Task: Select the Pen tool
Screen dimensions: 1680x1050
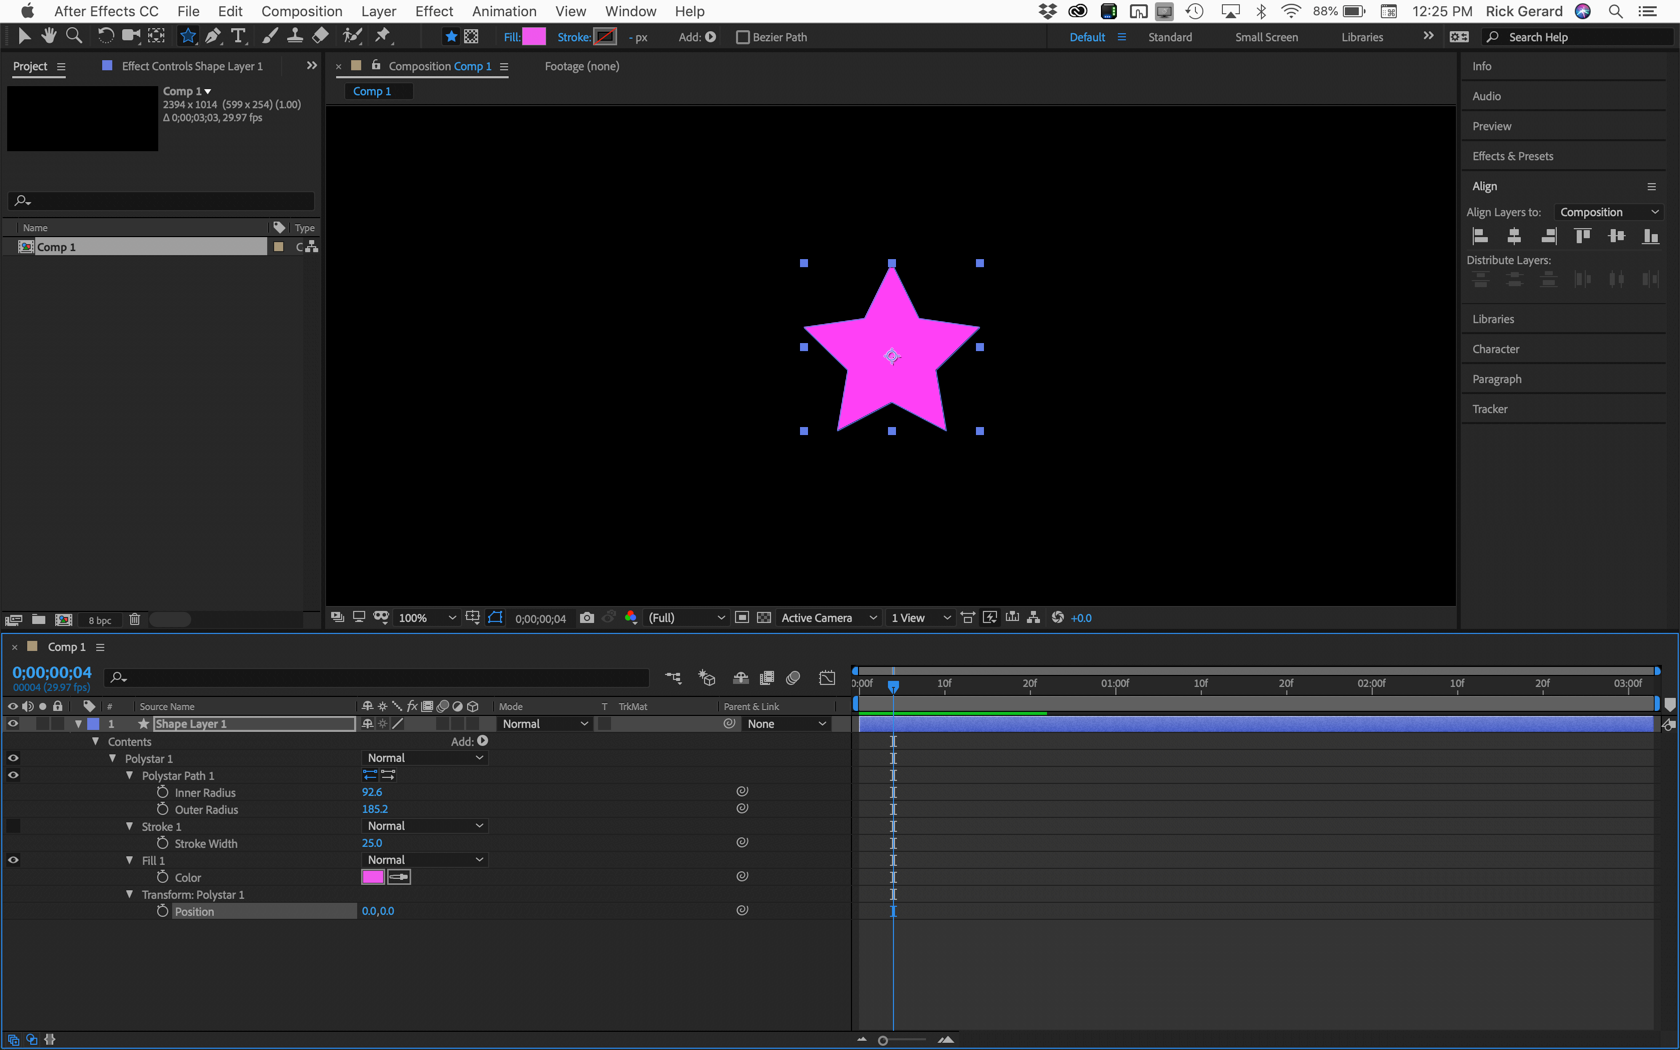Action: coord(213,36)
